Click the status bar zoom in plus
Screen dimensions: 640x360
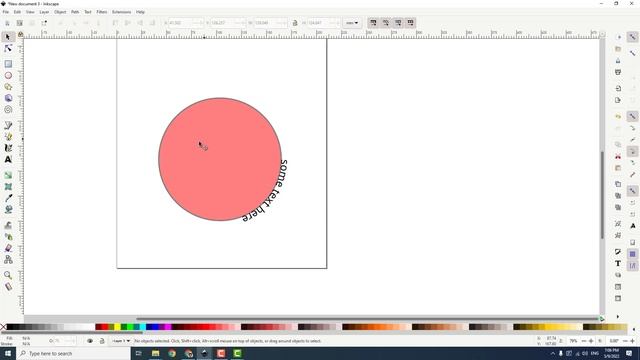591,341
